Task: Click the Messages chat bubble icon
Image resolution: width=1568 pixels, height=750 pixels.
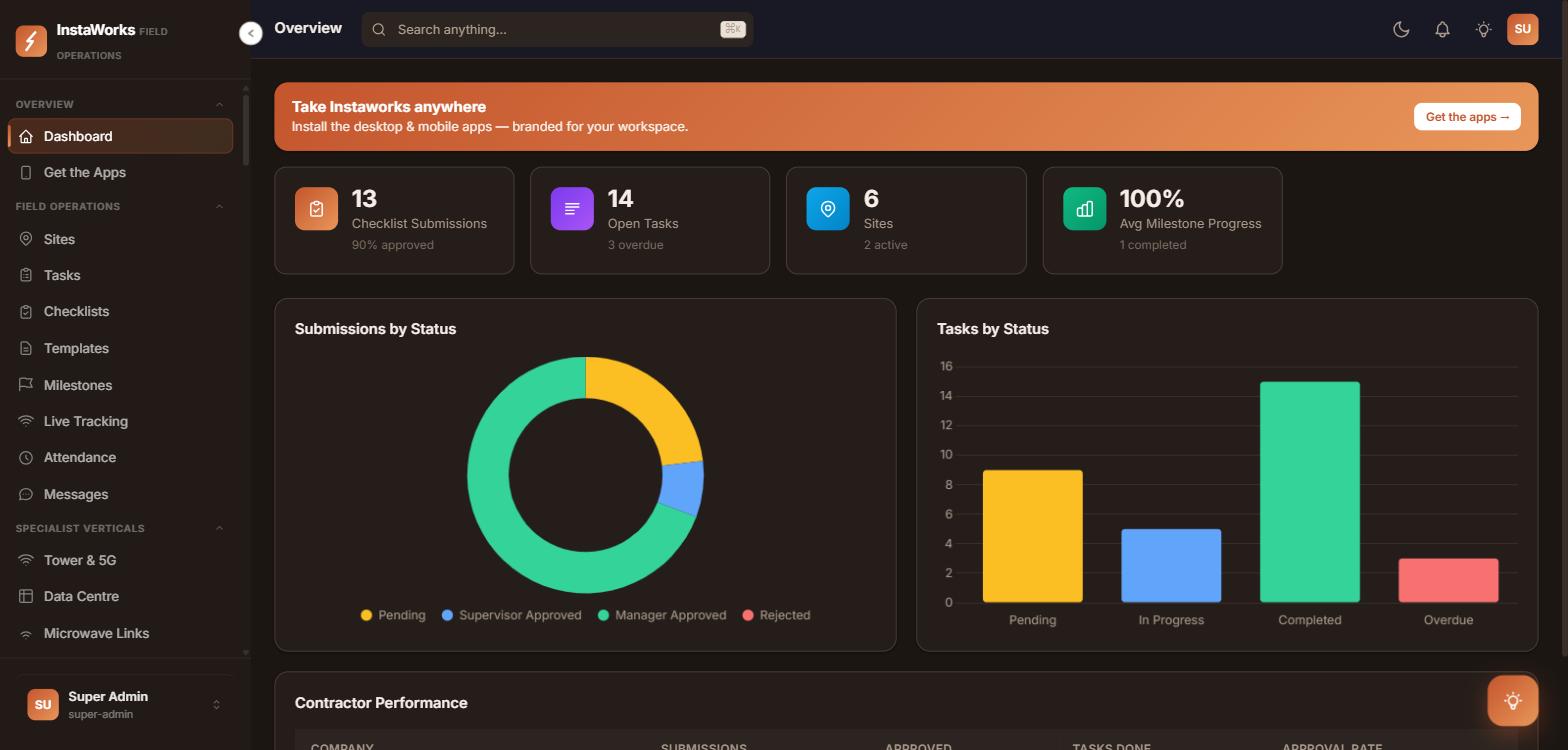Action: (26, 494)
